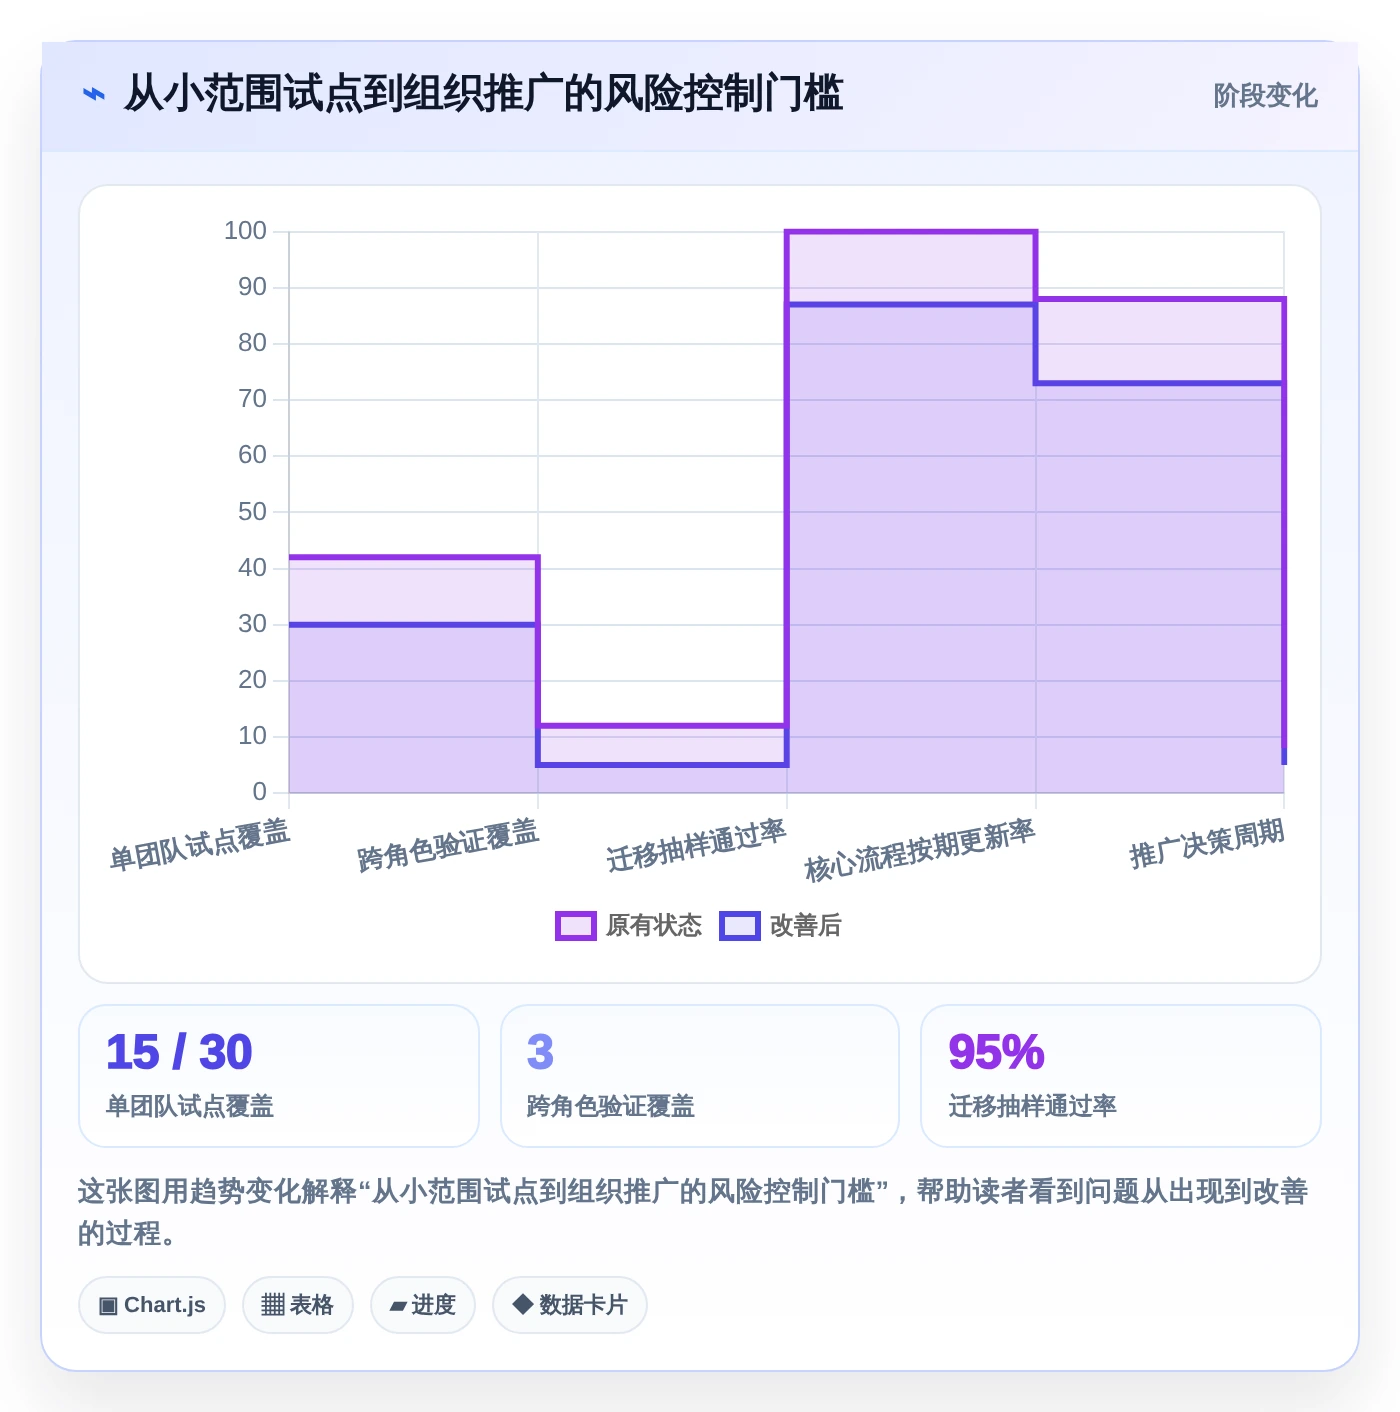Open the 3 跨角色验证覆盖 card
The height and width of the screenshot is (1412, 1400).
(x=700, y=1076)
